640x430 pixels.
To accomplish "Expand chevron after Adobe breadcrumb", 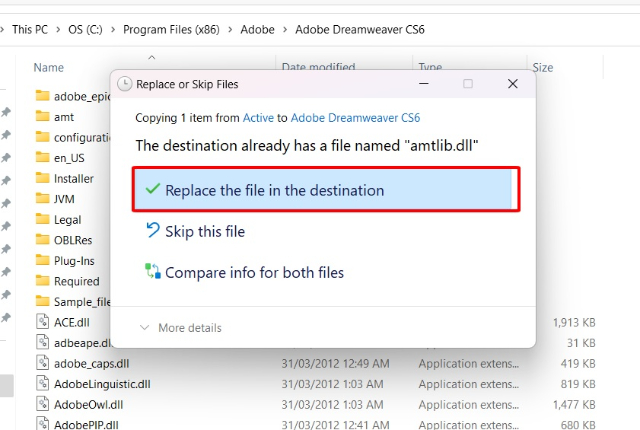I will click(285, 29).
